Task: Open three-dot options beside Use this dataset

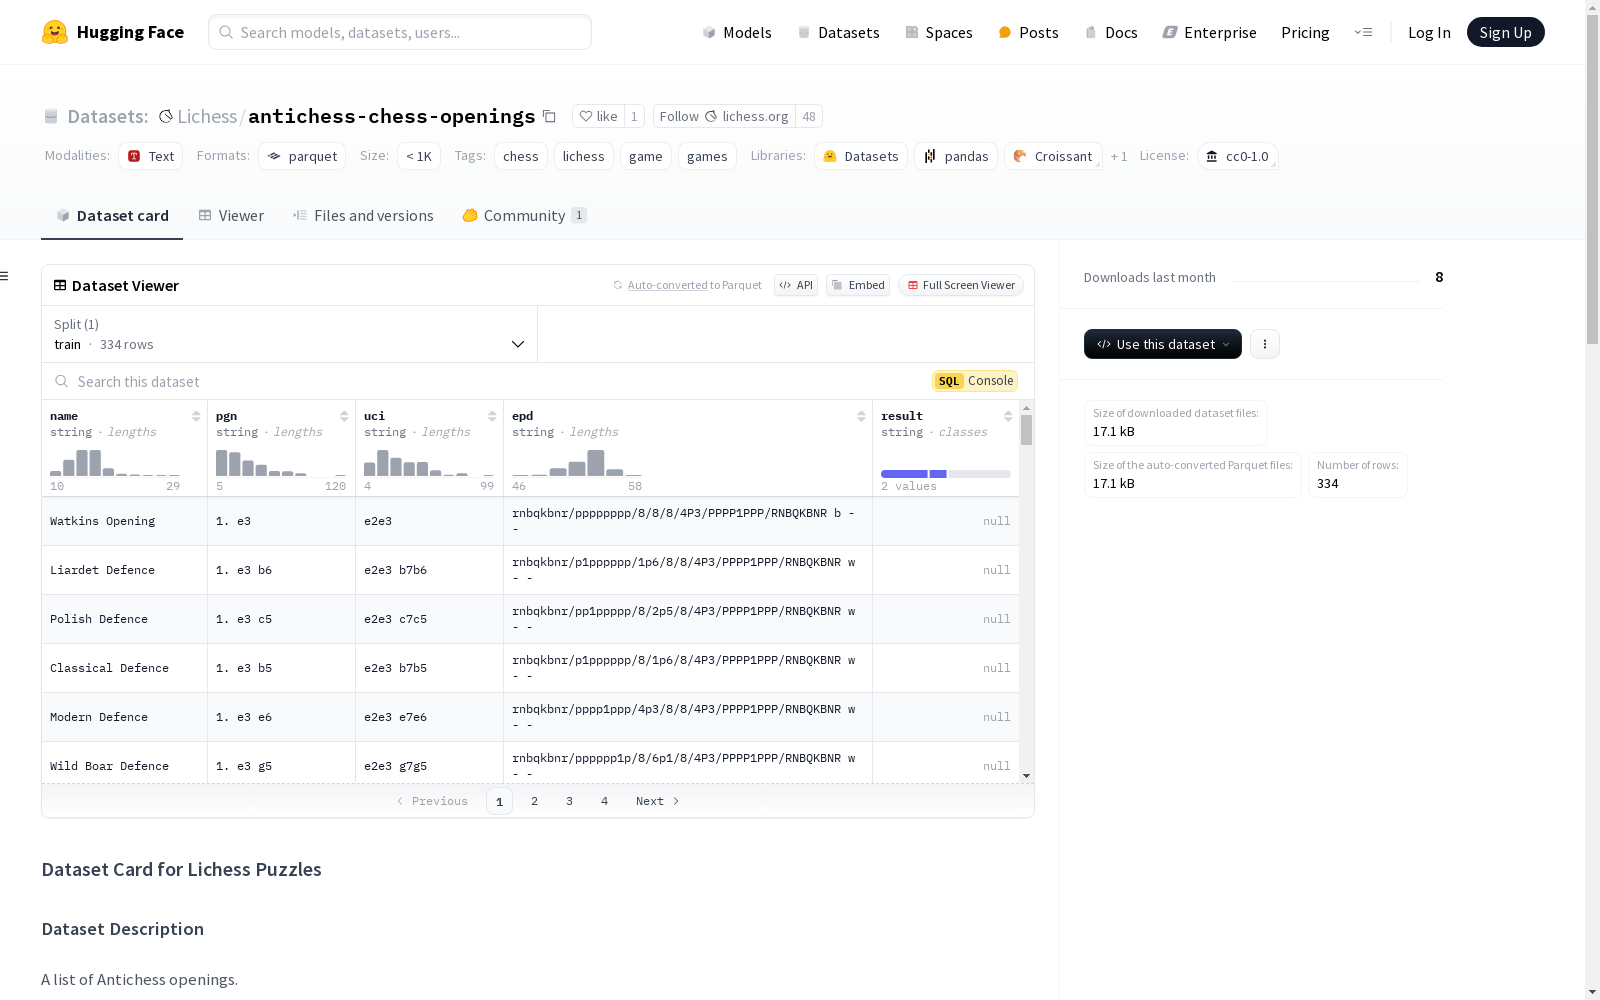Action: [1265, 344]
